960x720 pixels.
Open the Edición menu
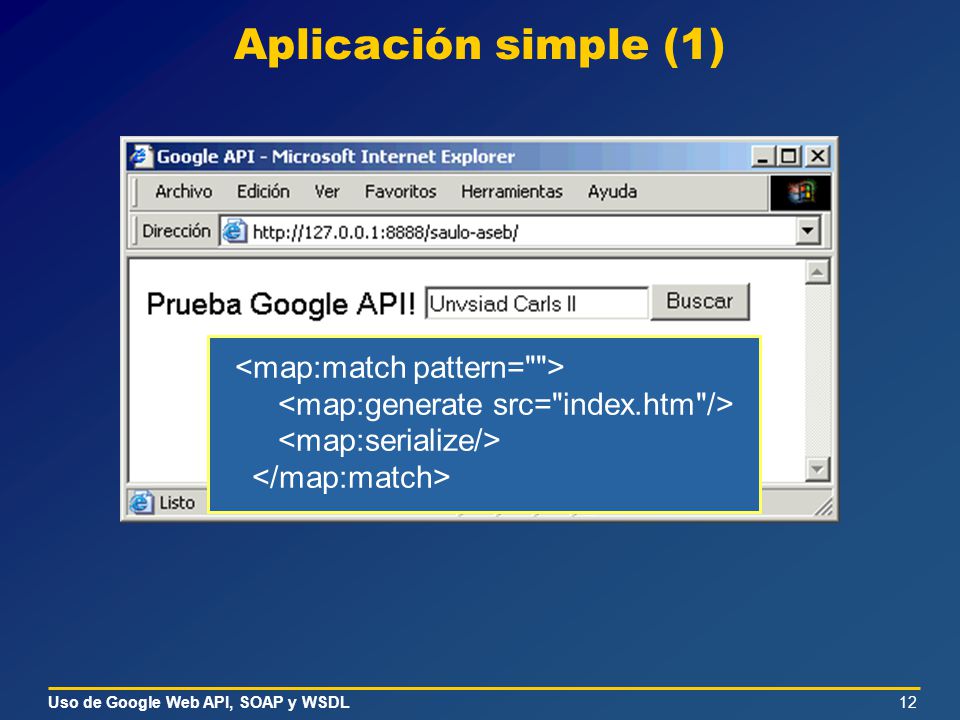263,192
